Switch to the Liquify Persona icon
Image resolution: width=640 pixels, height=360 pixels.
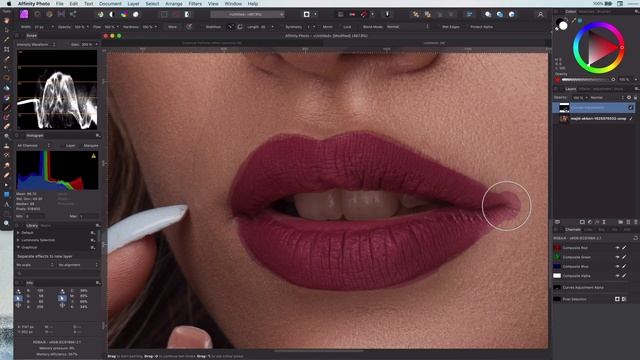pos(37,14)
